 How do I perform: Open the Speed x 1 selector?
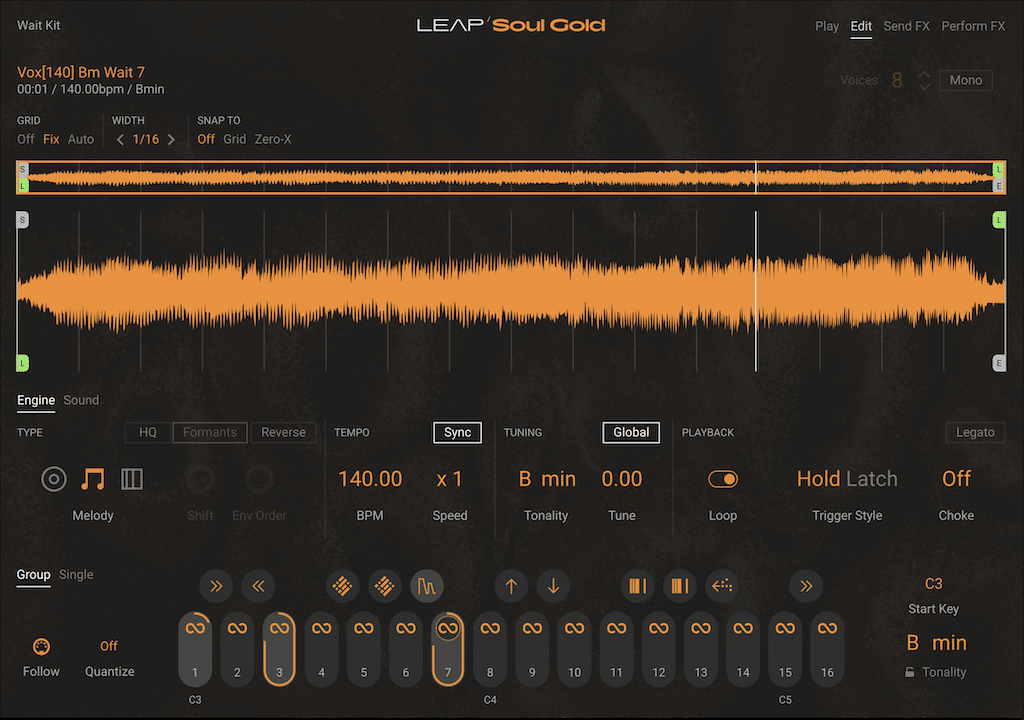tap(449, 479)
